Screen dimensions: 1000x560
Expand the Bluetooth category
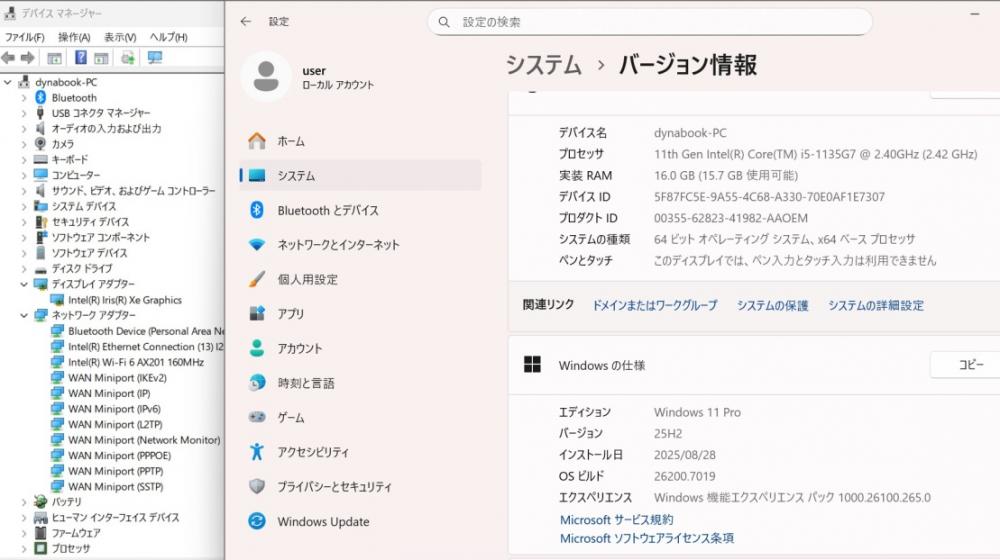pos(24,98)
